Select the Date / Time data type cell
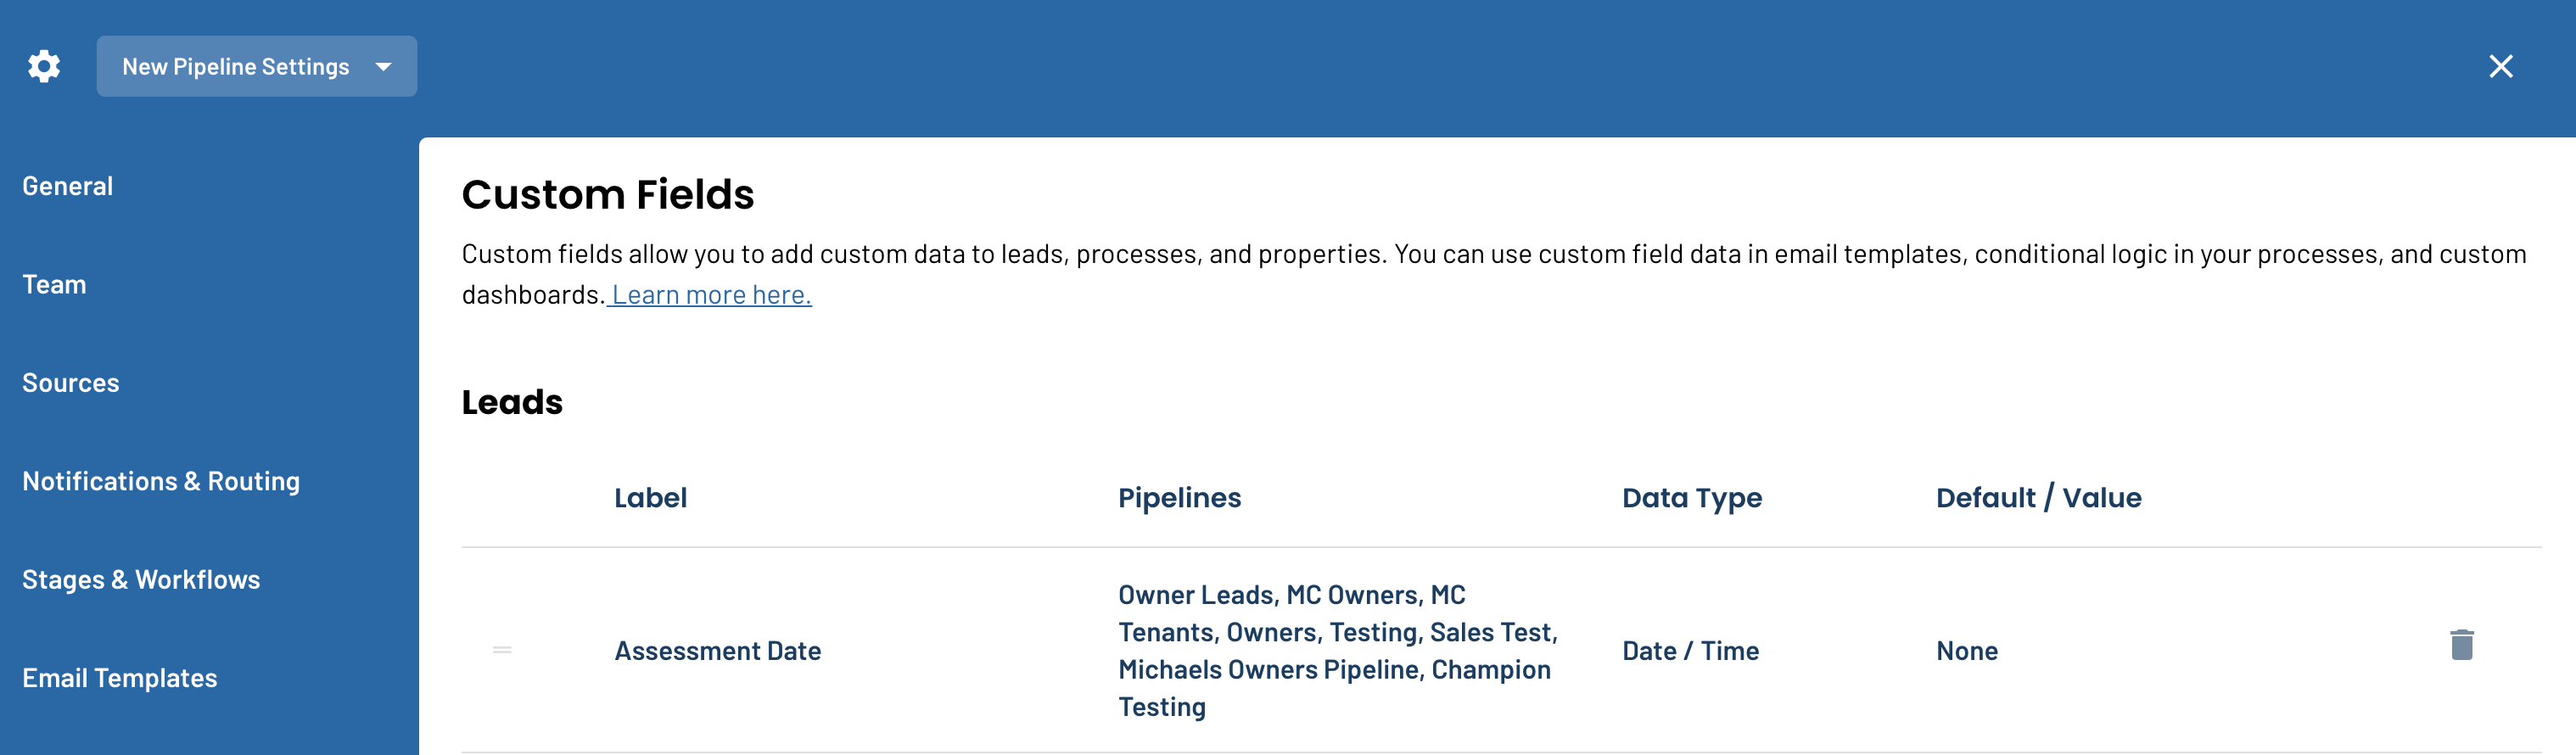Screen dimensions: 2576x755 click(x=1690, y=651)
